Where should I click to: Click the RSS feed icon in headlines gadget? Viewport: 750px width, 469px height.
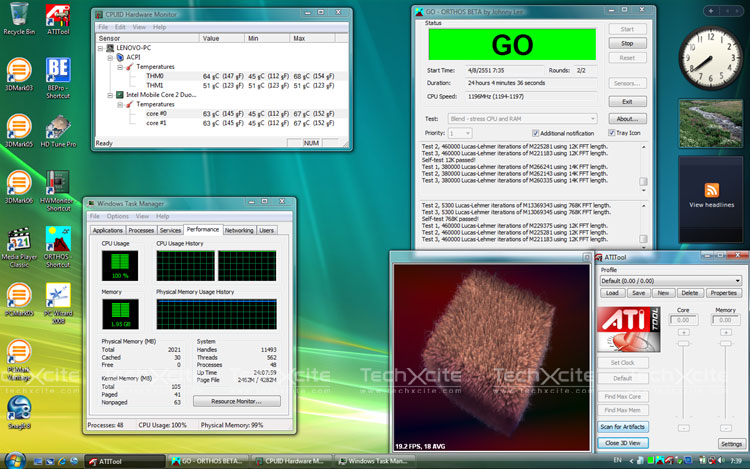[x=711, y=190]
